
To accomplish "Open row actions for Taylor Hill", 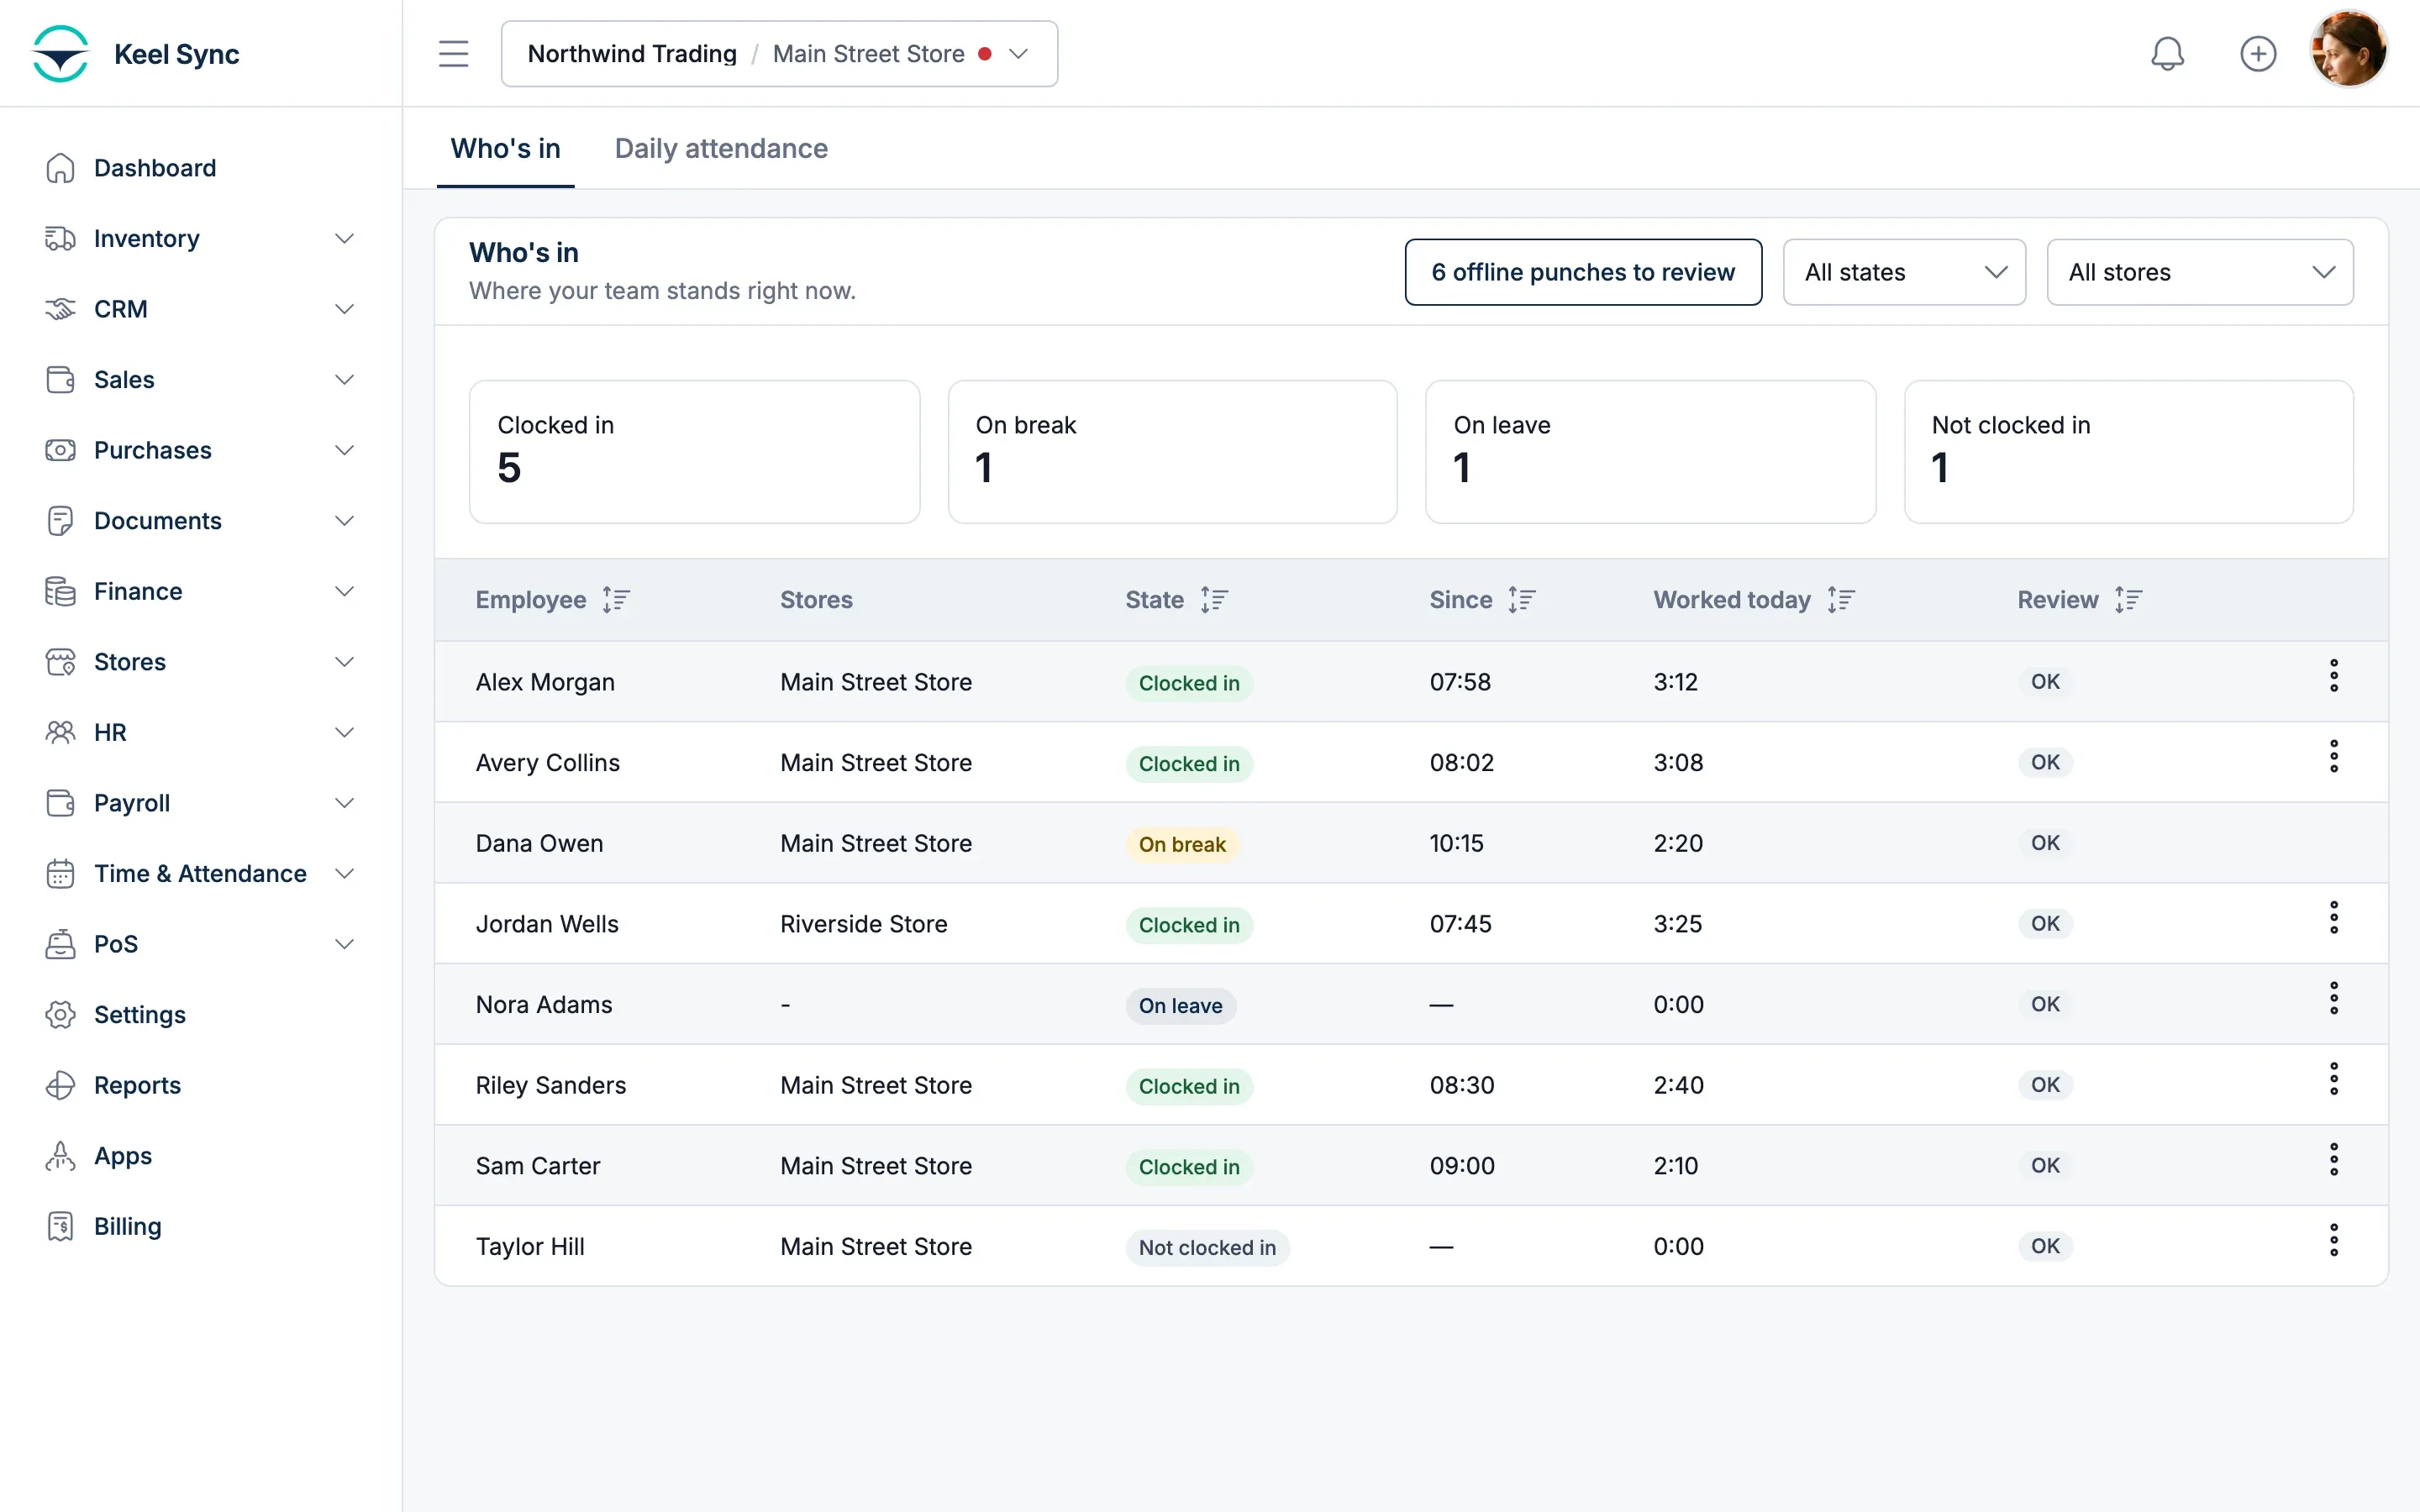I will click(x=2334, y=1241).
